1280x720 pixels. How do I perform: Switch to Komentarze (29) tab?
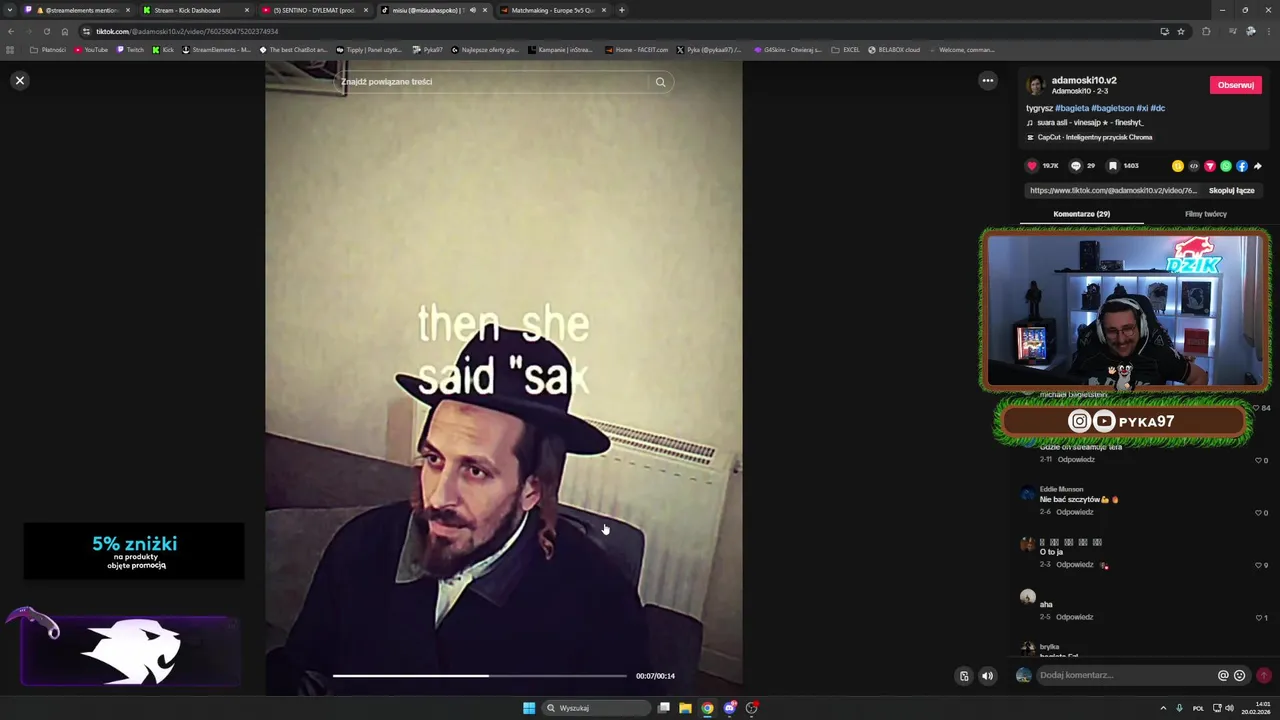[x=1081, y=214]
